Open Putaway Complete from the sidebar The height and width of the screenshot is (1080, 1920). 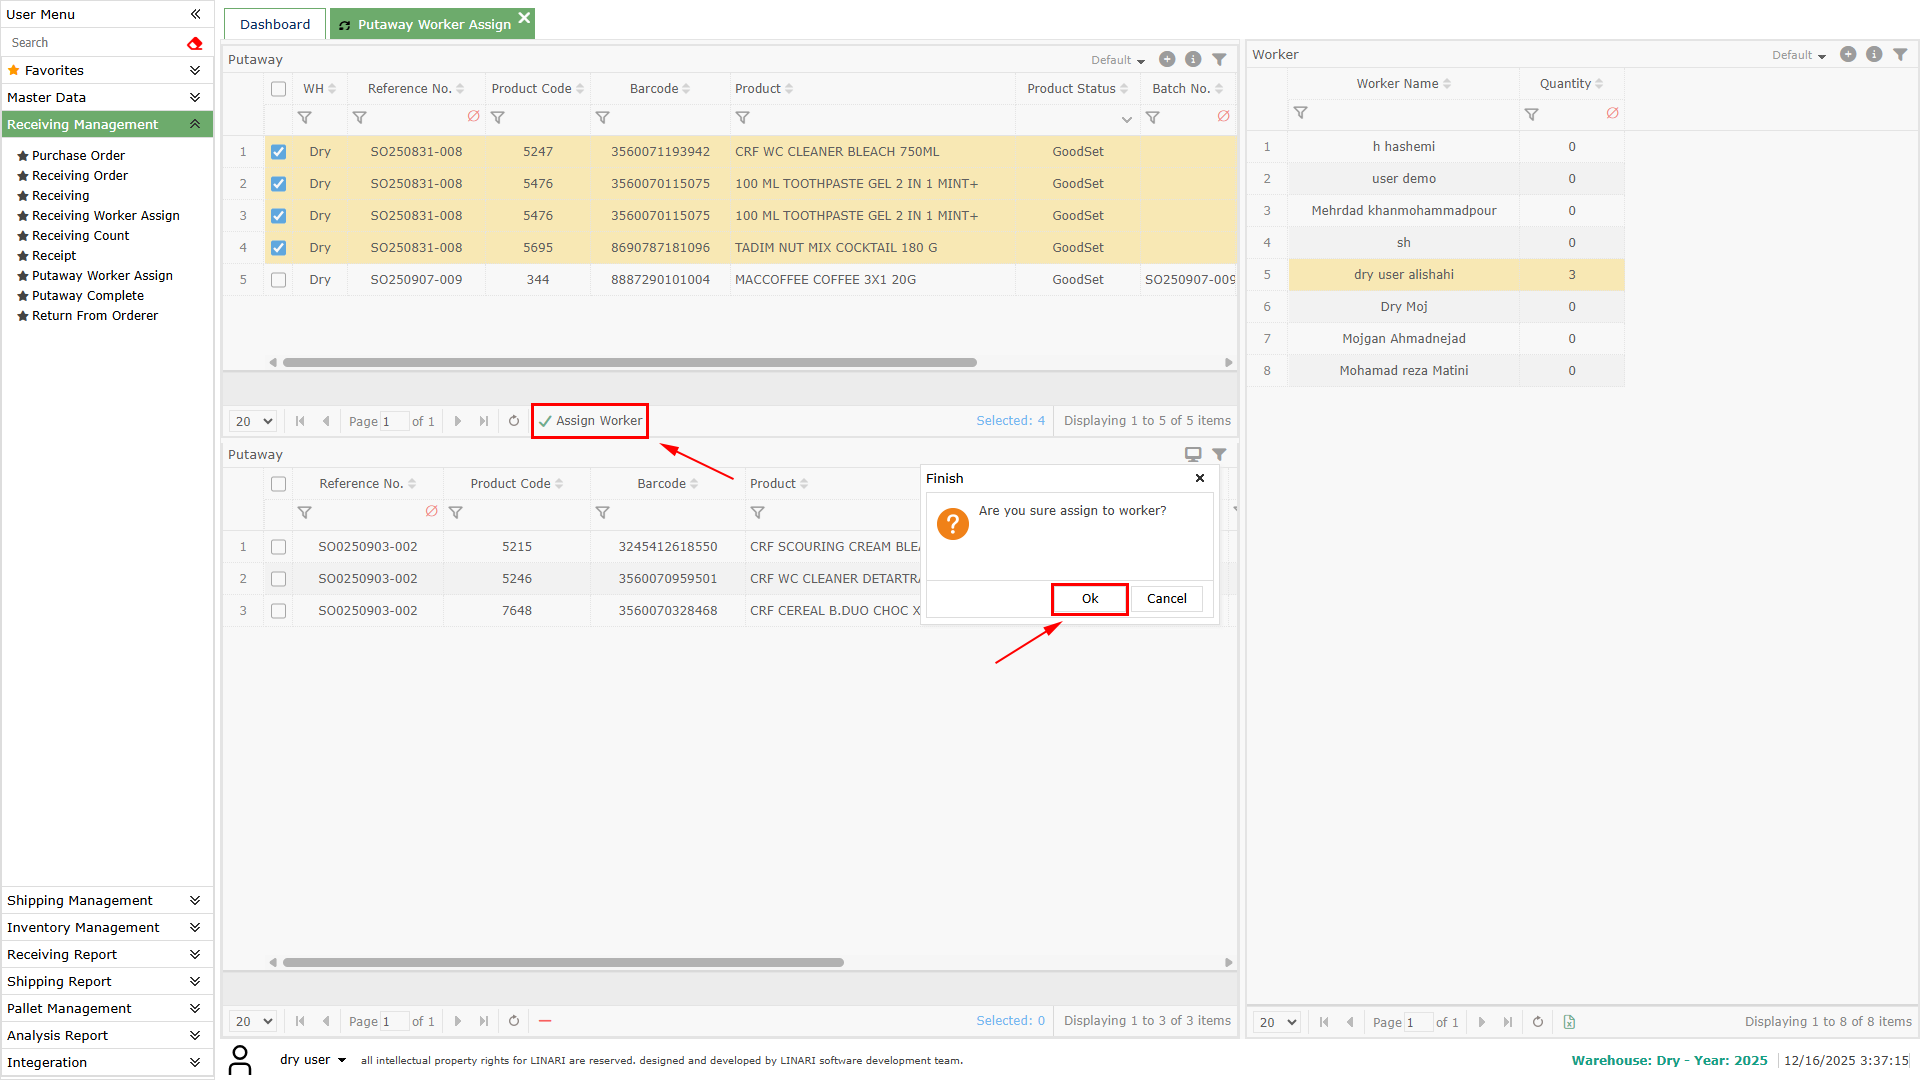(x=88, y=295)
